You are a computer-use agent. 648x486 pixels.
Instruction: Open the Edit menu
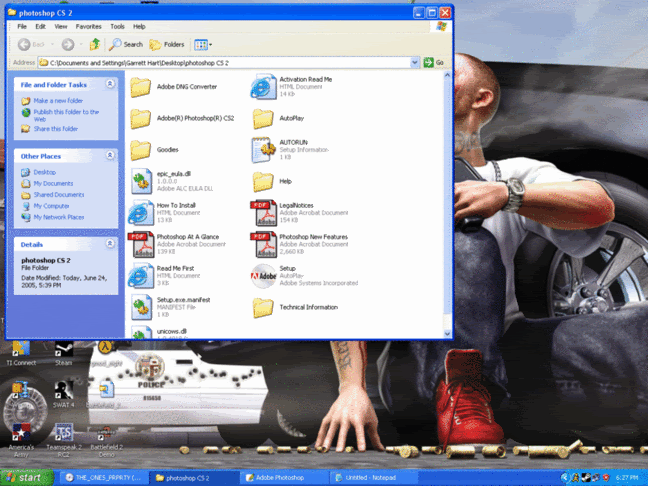pyautogui.click(x=40, y=26)
